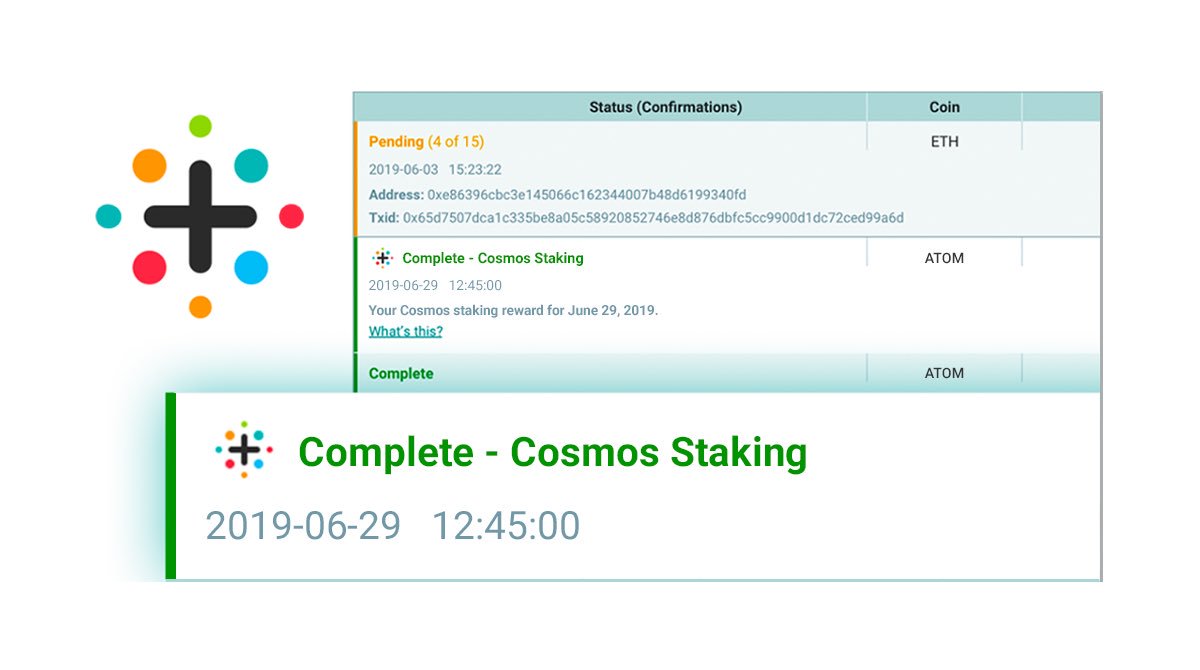Click the ETH coin cell
The width and height of the screenshot is (1200, 670).
click(x=944, y=142)
